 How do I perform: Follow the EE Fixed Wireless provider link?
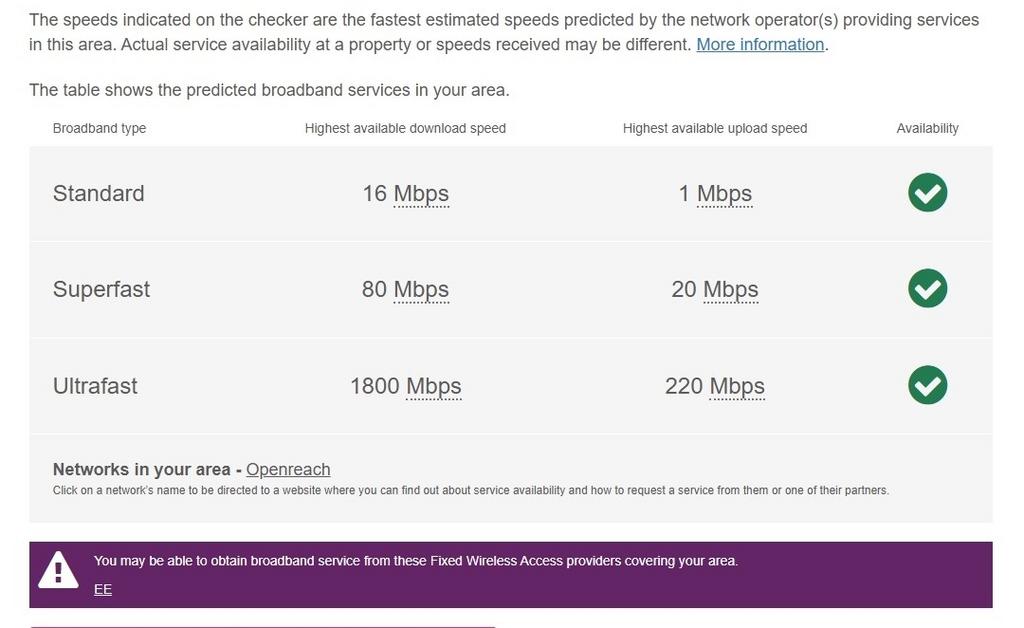pos(103,589)
